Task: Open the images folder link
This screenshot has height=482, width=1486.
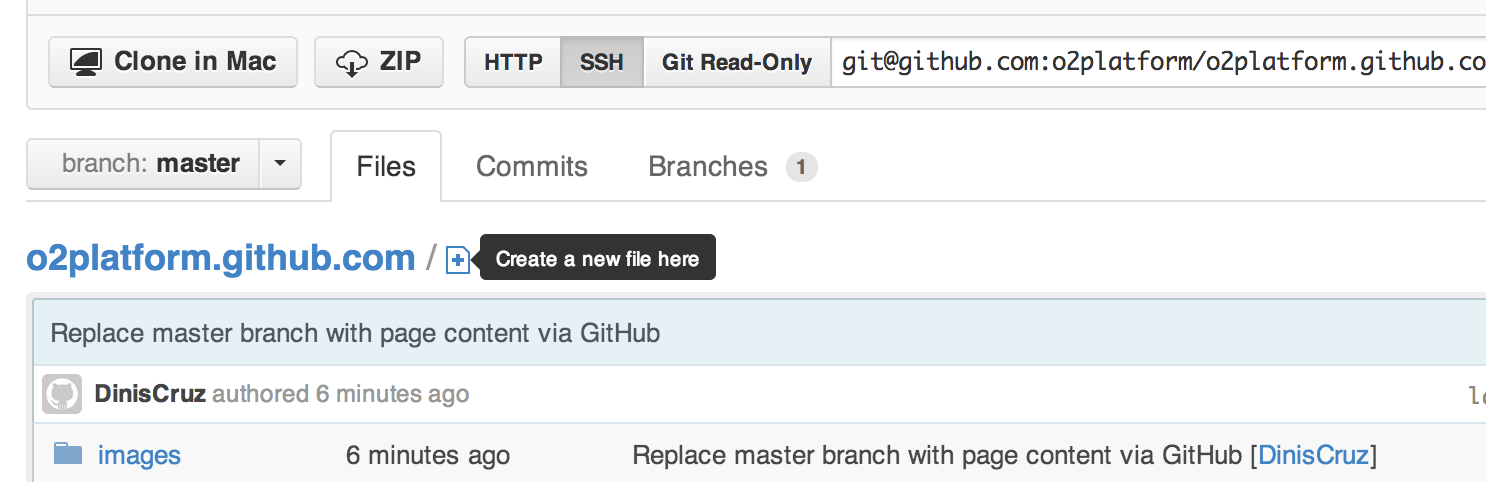Action: 139,456
